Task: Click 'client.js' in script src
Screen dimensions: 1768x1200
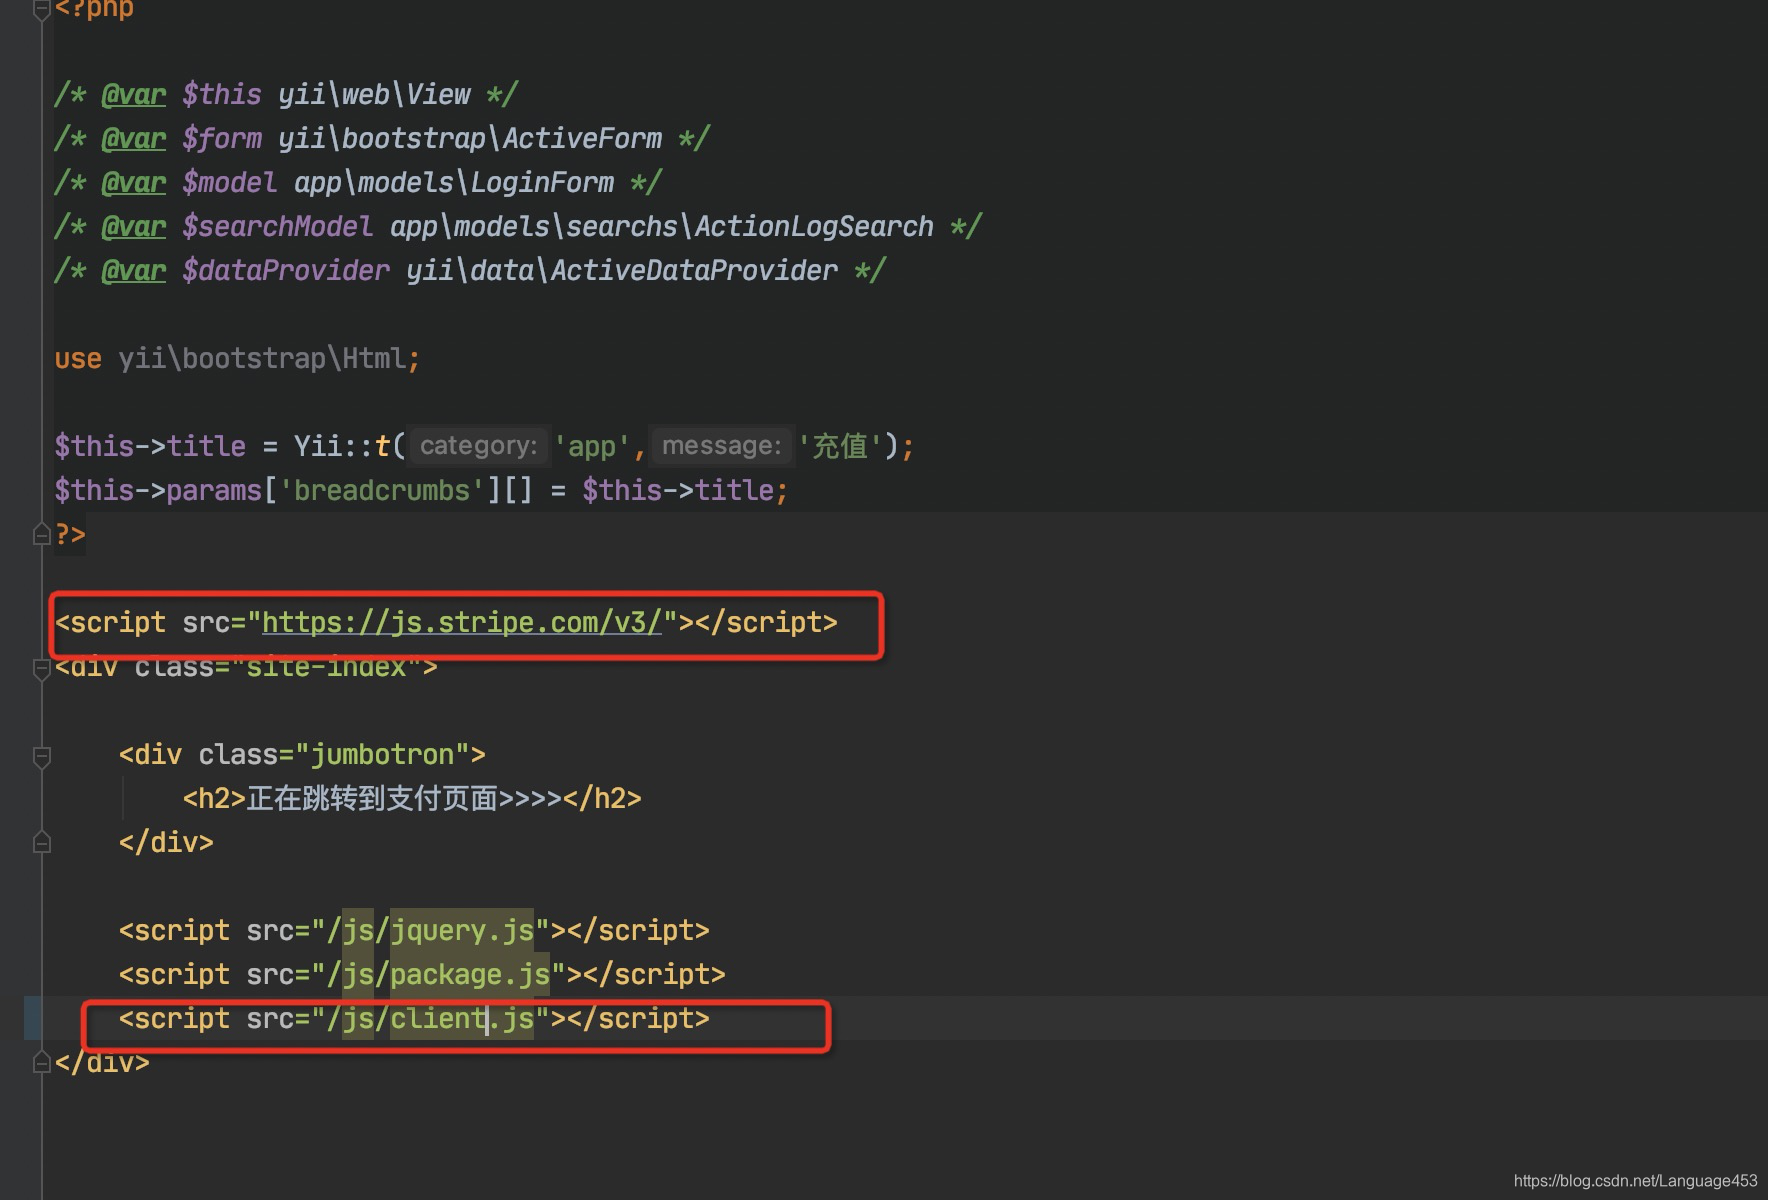Action: (x=462, y=1018)
